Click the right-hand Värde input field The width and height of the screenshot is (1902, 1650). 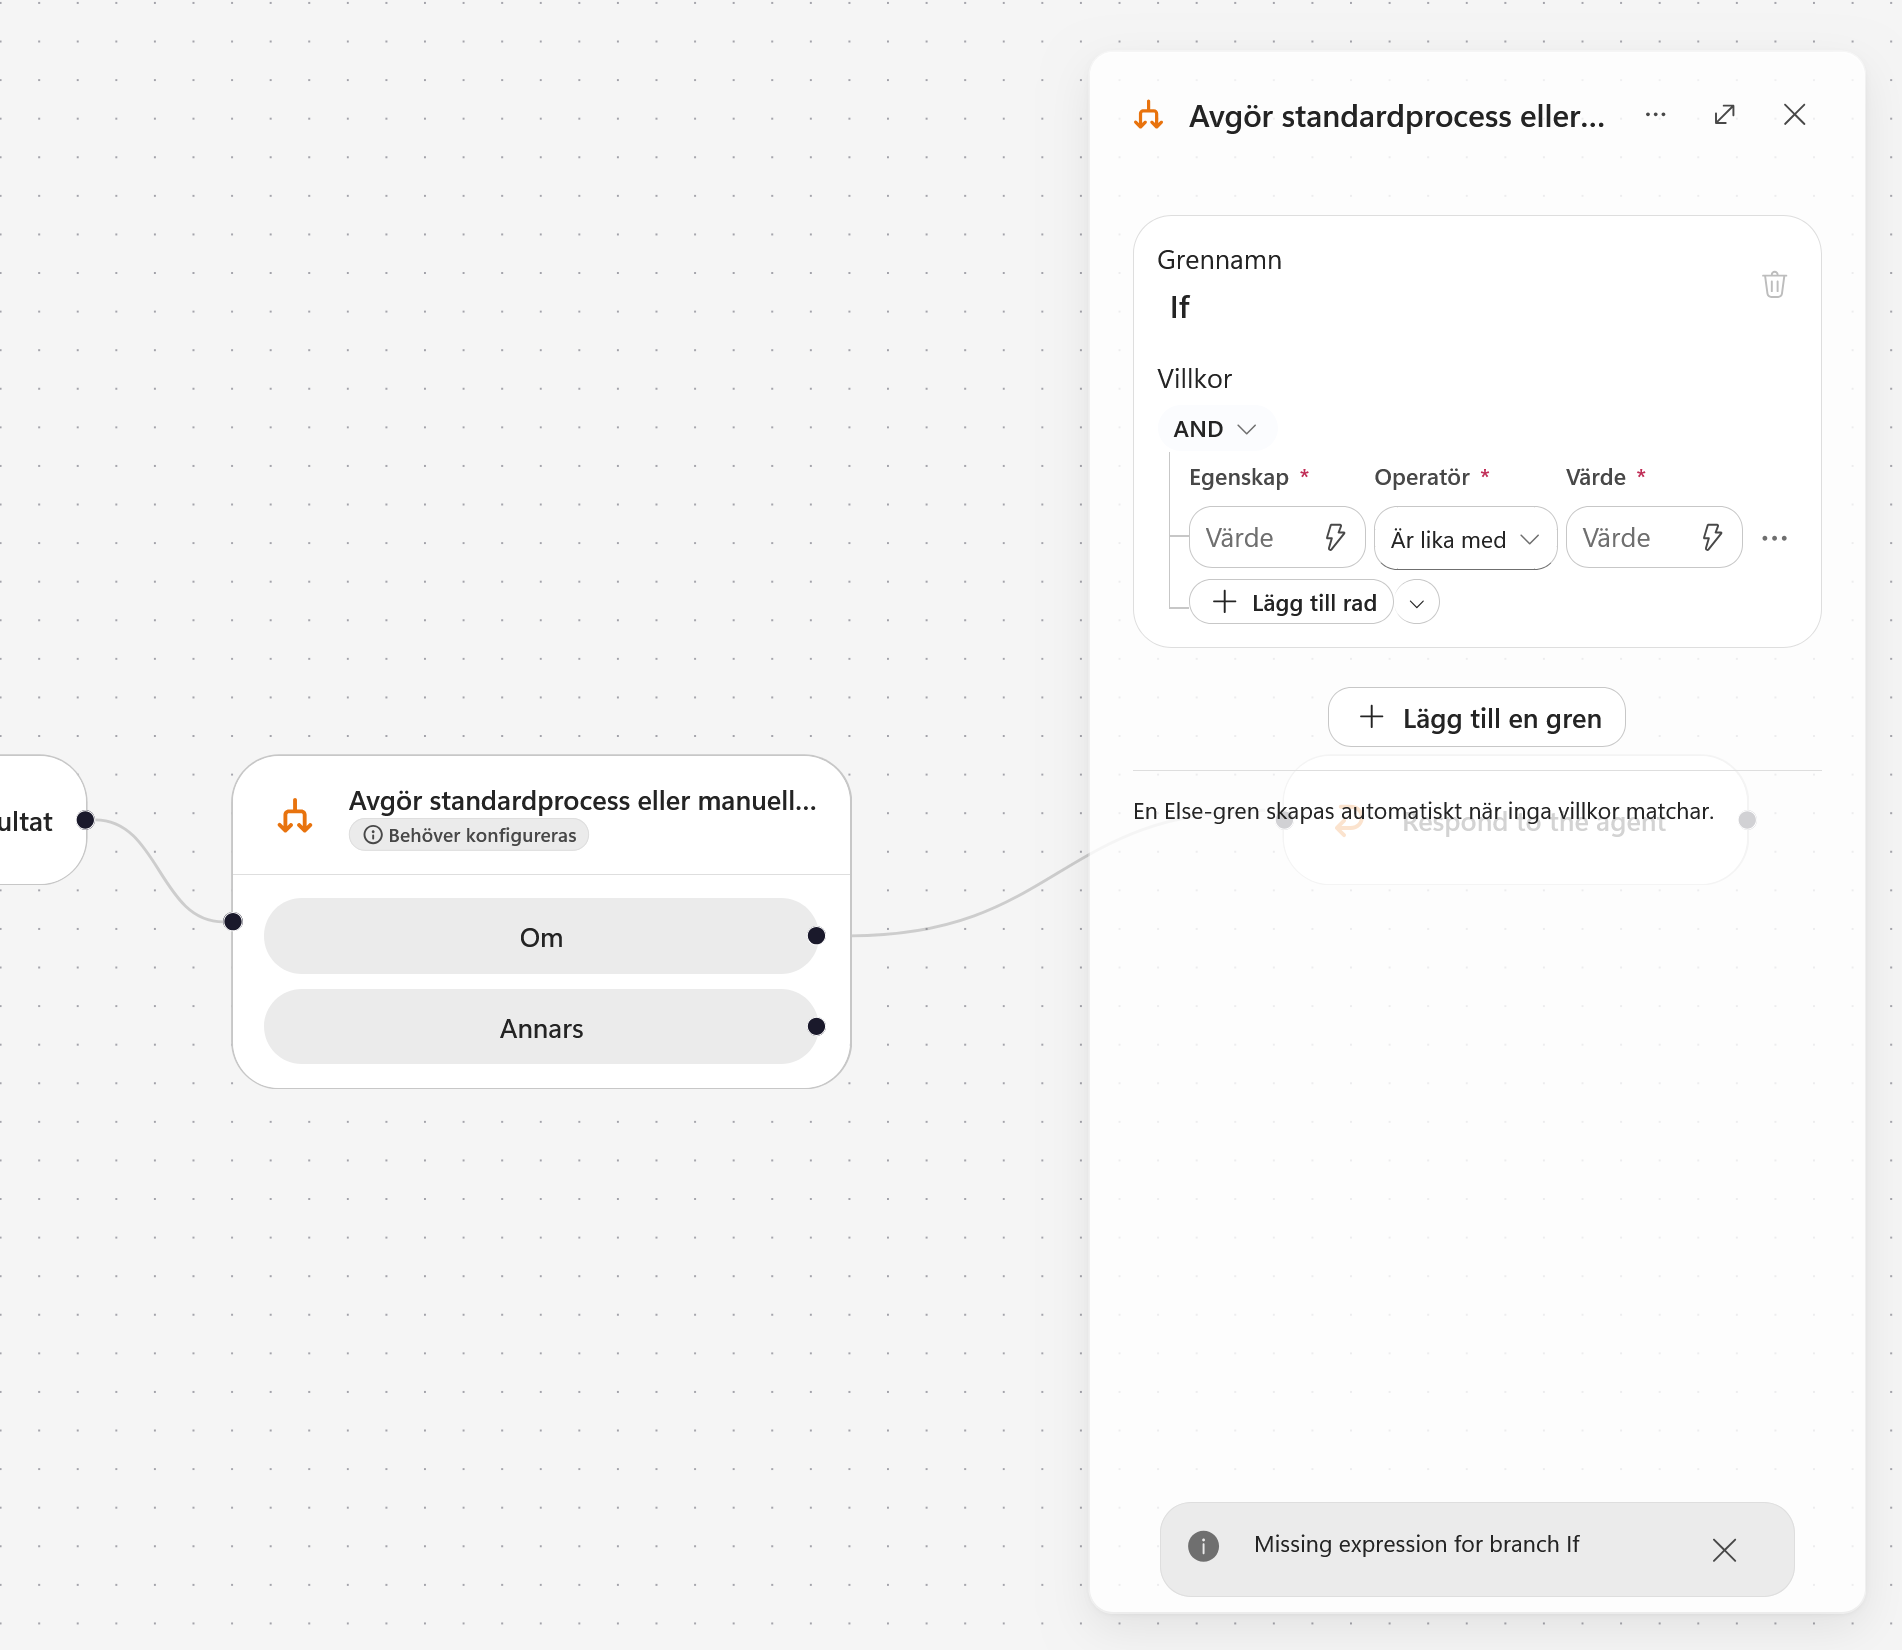(x=1654, y=538)
